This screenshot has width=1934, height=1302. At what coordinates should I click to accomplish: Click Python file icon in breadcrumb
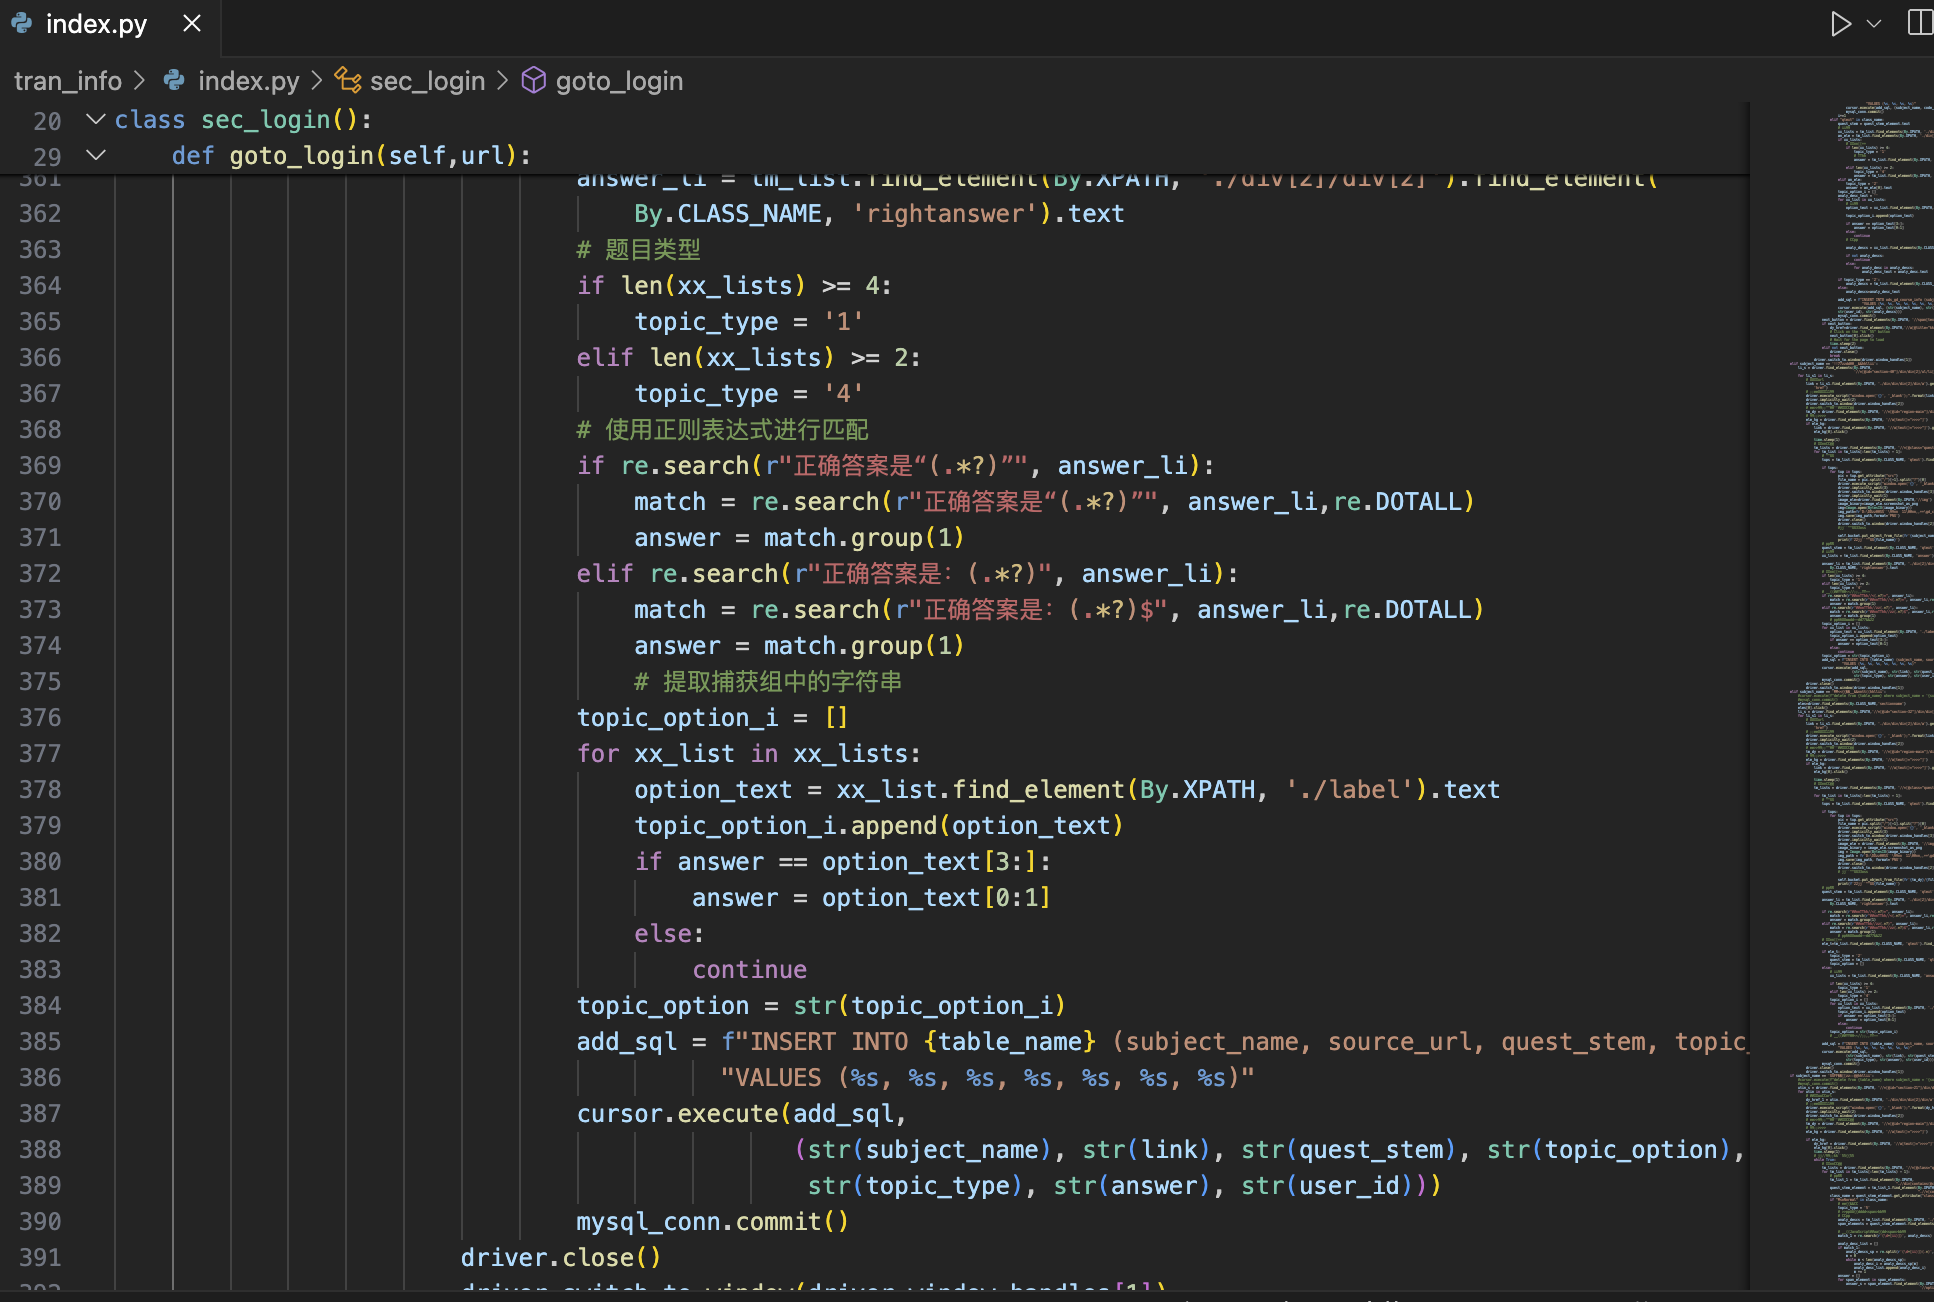[x=175, y=80]
